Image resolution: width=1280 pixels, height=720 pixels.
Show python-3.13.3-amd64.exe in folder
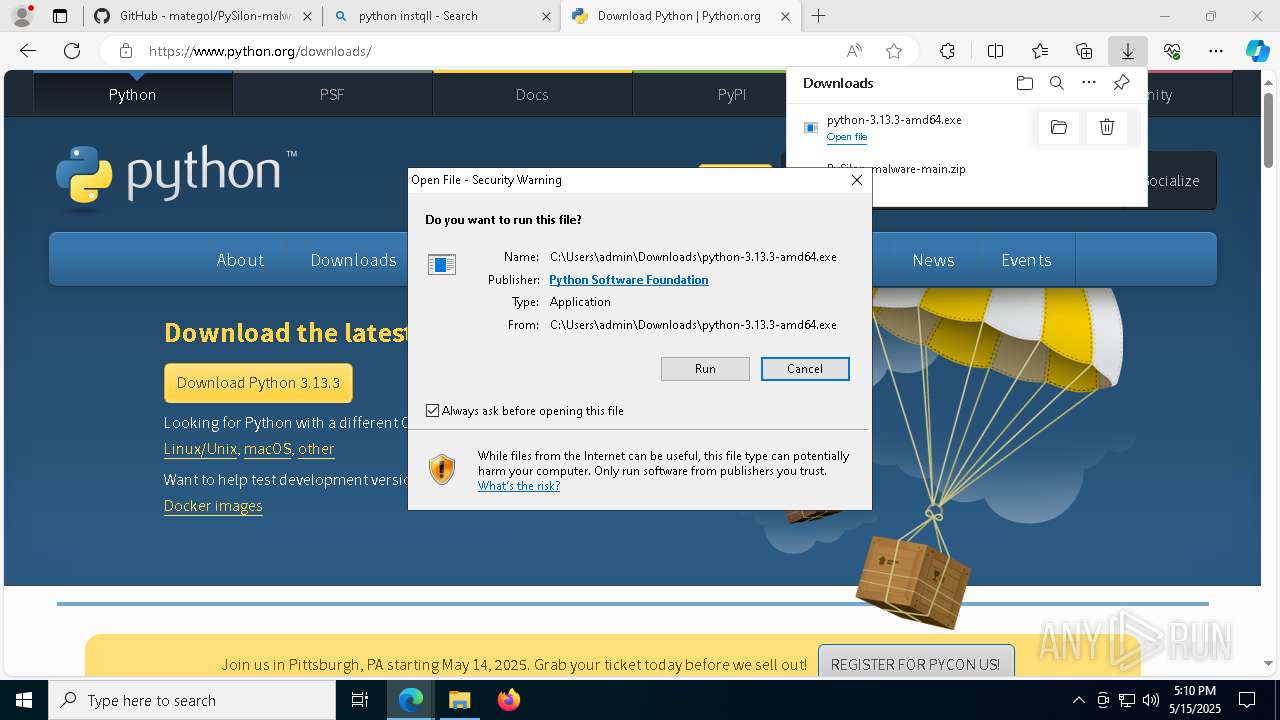pyautogui.click(x=1059, y=127)
